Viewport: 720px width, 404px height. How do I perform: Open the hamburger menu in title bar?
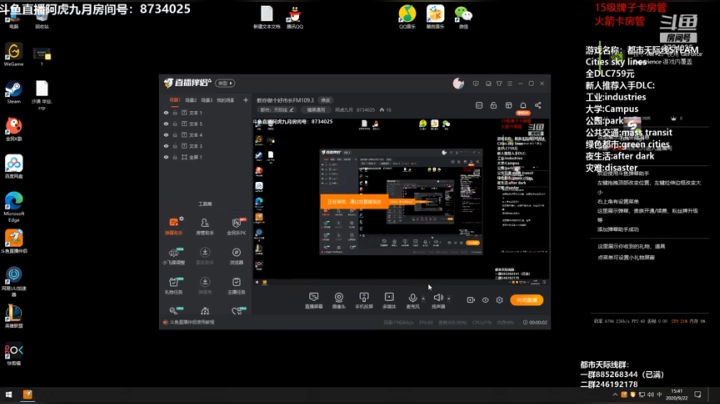510,84
